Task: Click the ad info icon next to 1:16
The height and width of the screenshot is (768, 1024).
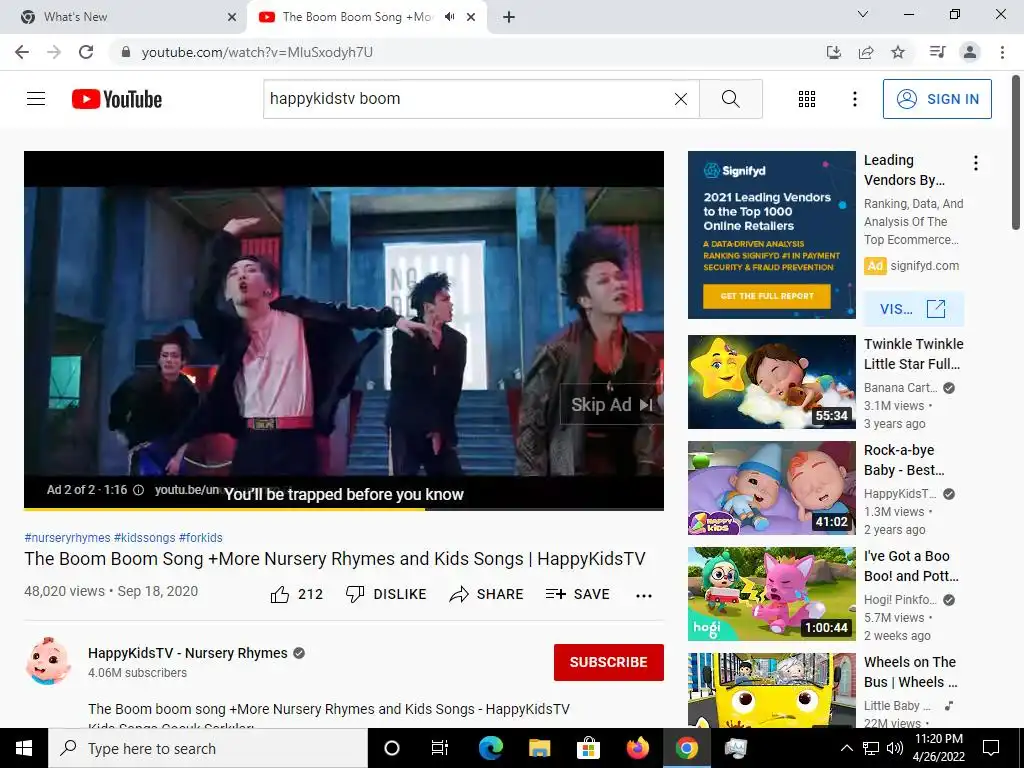Action: tap(138, 490)
